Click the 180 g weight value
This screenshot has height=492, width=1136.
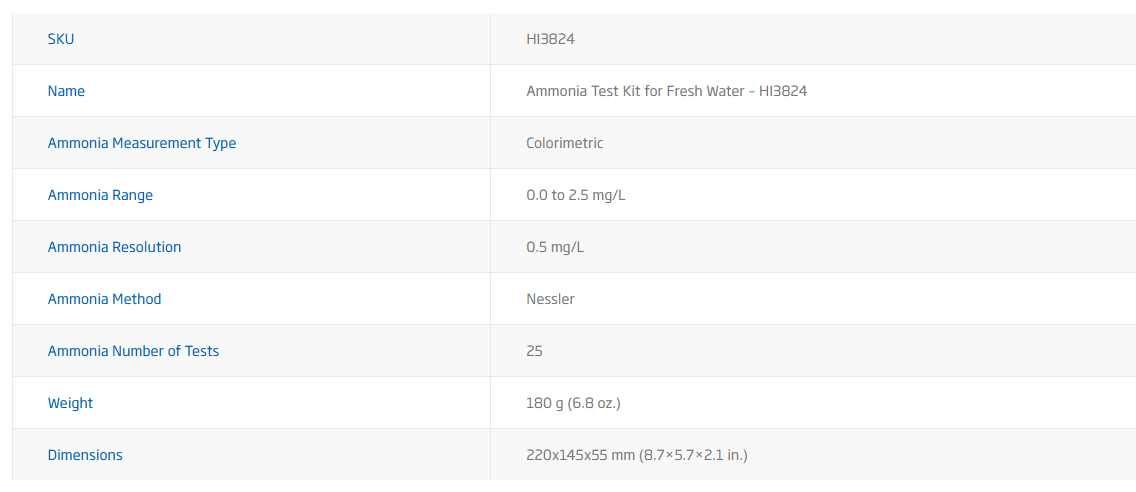tap(573, 403)
